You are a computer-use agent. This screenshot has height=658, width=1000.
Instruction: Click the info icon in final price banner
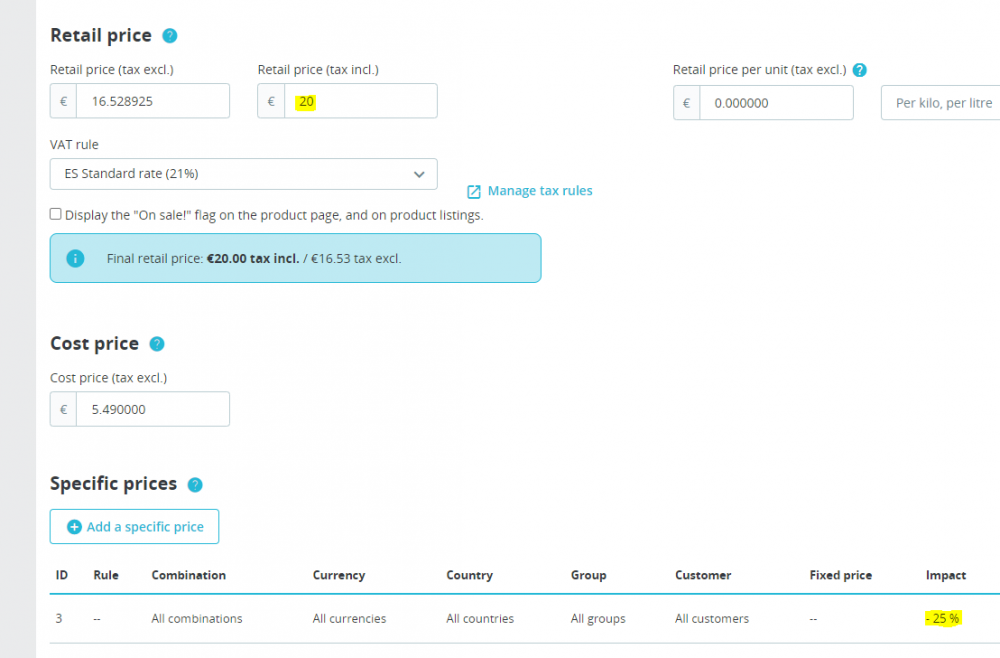coord(75,258)
